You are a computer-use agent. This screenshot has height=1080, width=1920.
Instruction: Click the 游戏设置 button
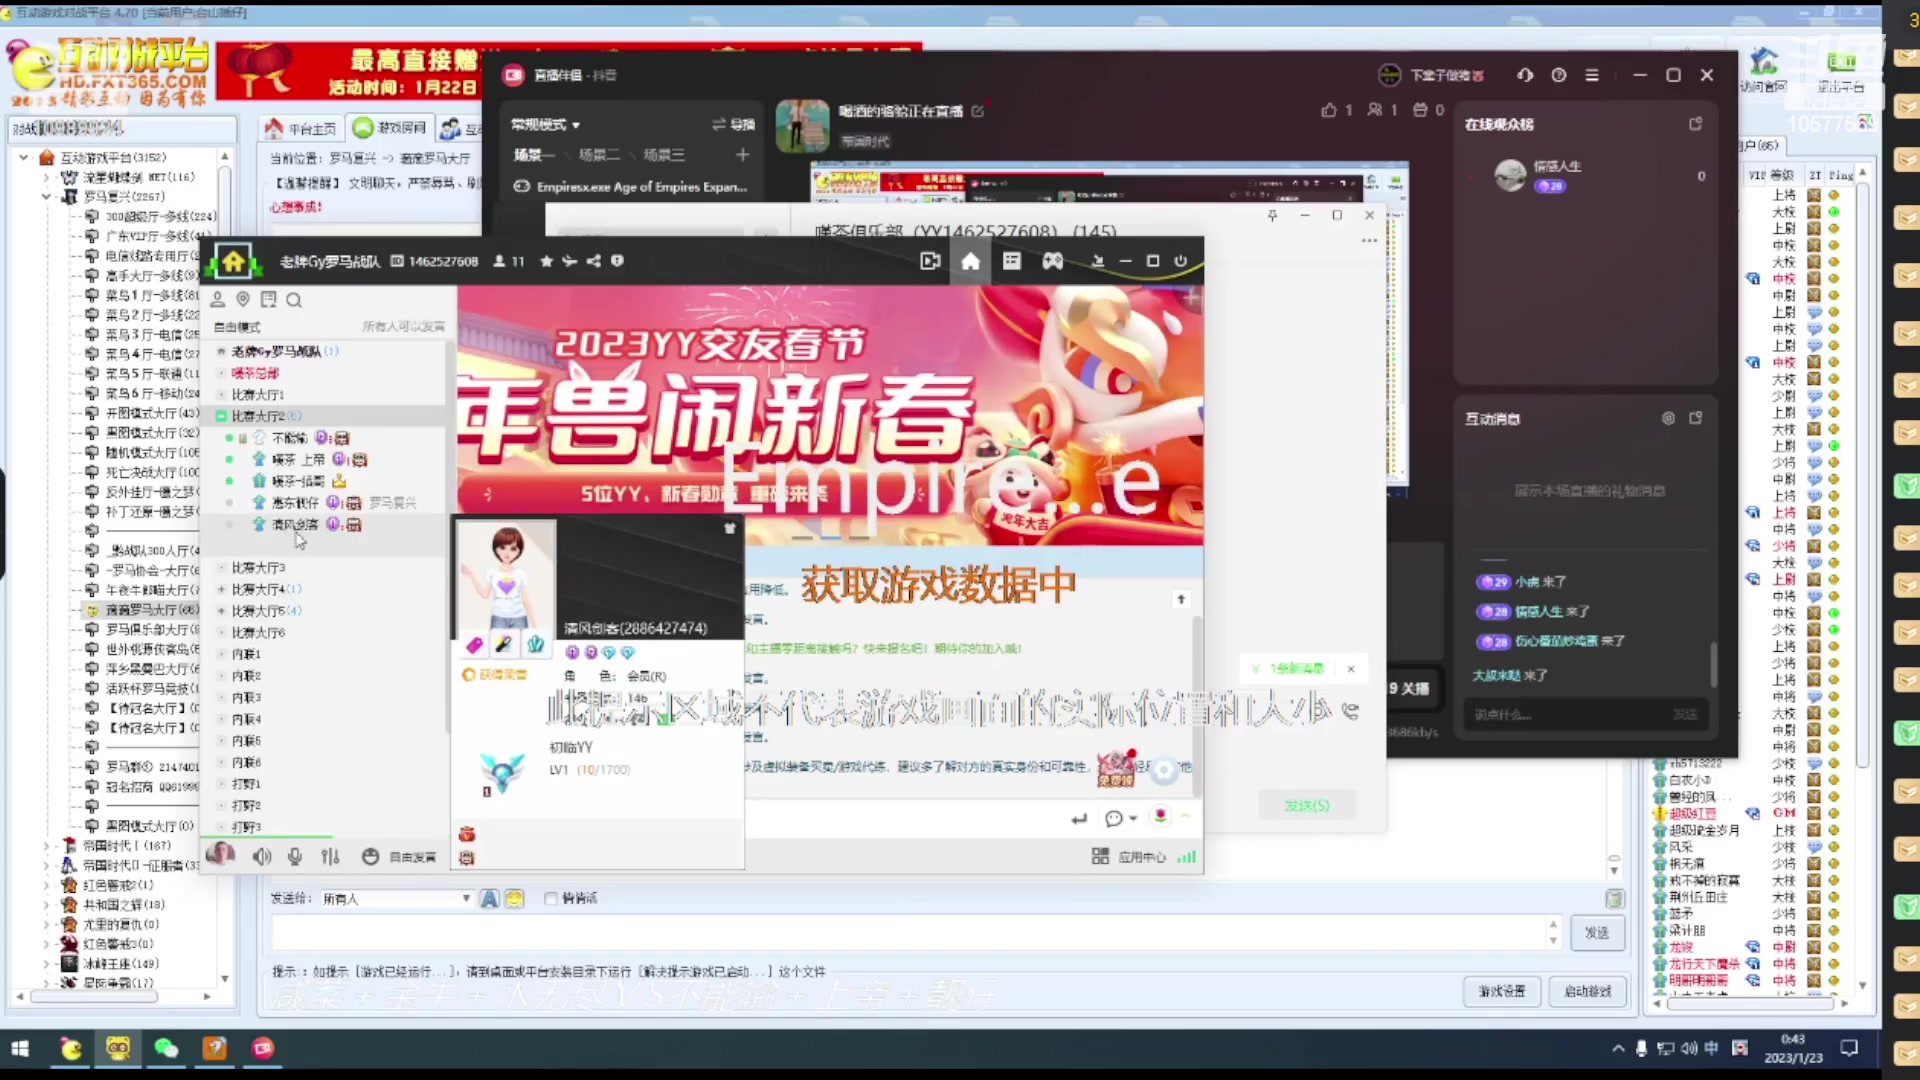(1502, 991)
